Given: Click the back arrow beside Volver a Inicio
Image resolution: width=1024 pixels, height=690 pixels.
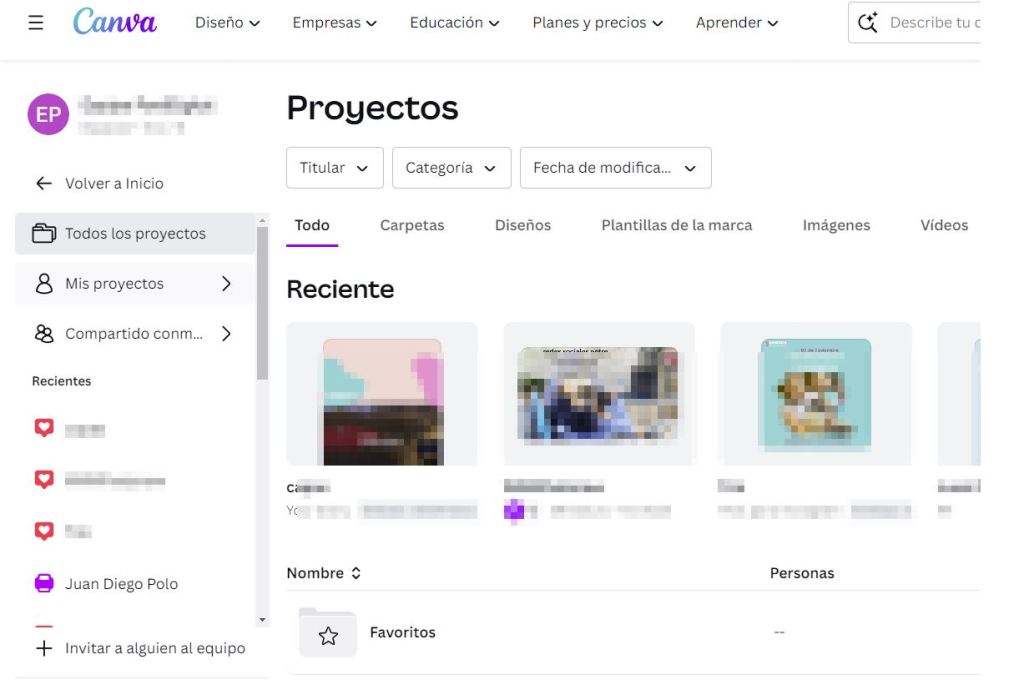Looking at the screenshot, I should click(43, 183).
